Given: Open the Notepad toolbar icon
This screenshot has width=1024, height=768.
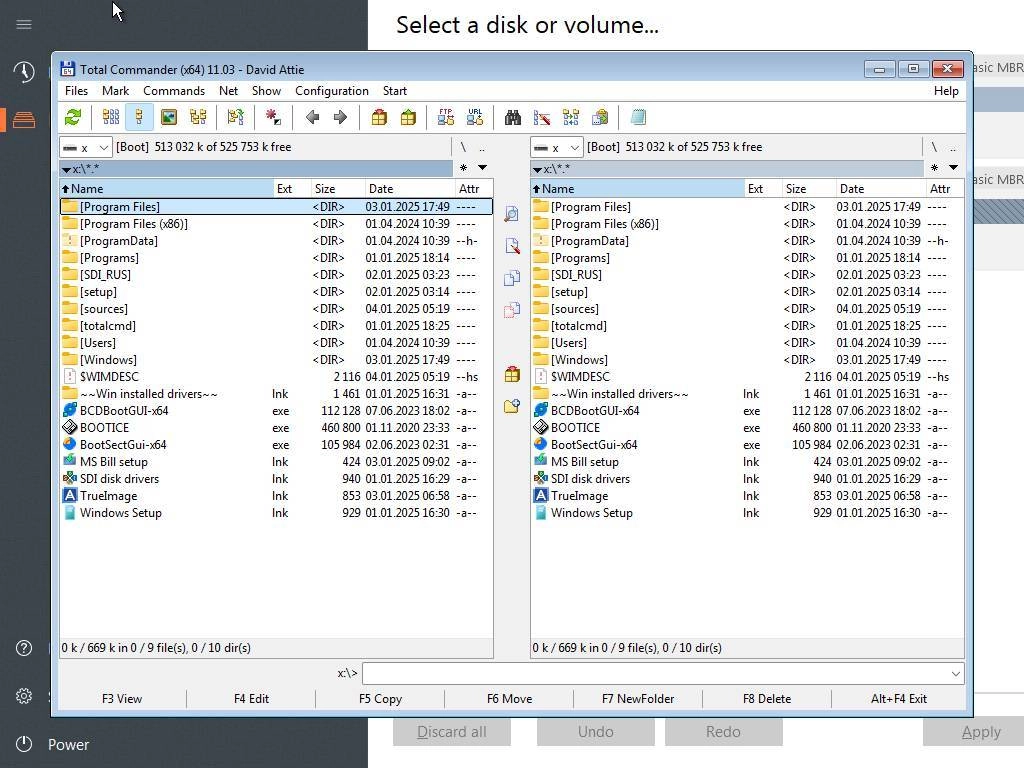Looking at the screenshot, I should [638, 118].
